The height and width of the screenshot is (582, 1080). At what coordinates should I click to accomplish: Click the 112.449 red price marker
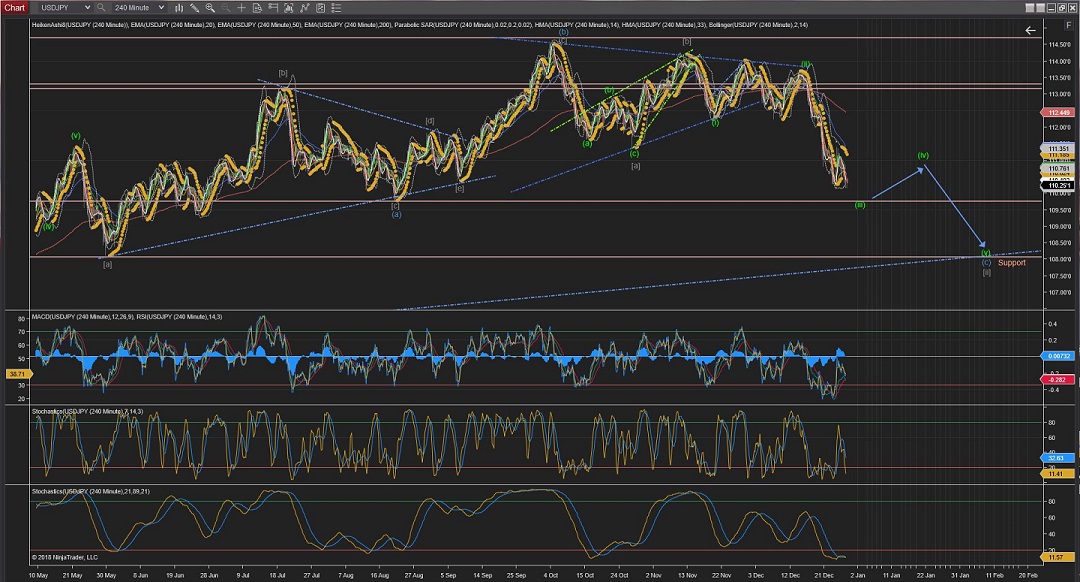pos(1059,112)
